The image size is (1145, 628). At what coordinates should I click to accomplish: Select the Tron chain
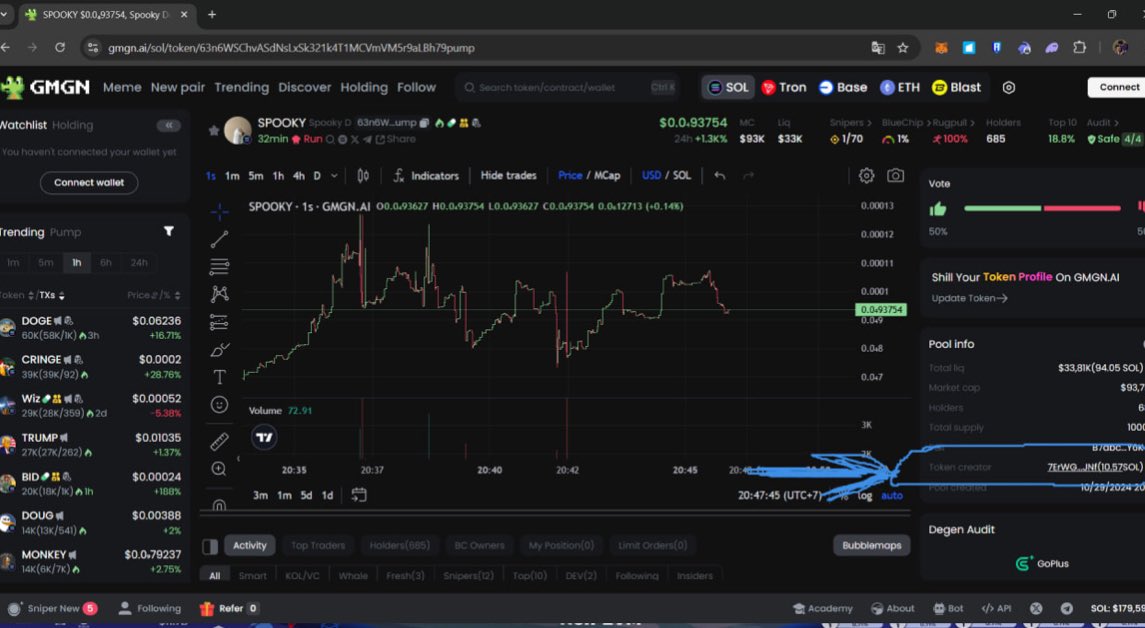point(784,87)
